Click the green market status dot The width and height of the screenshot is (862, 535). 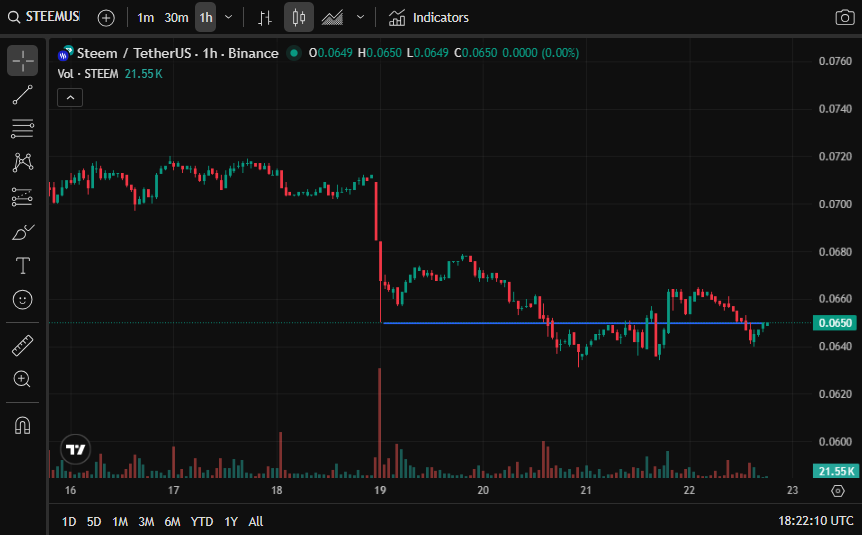pyautogui.click(x=294, y=53)
